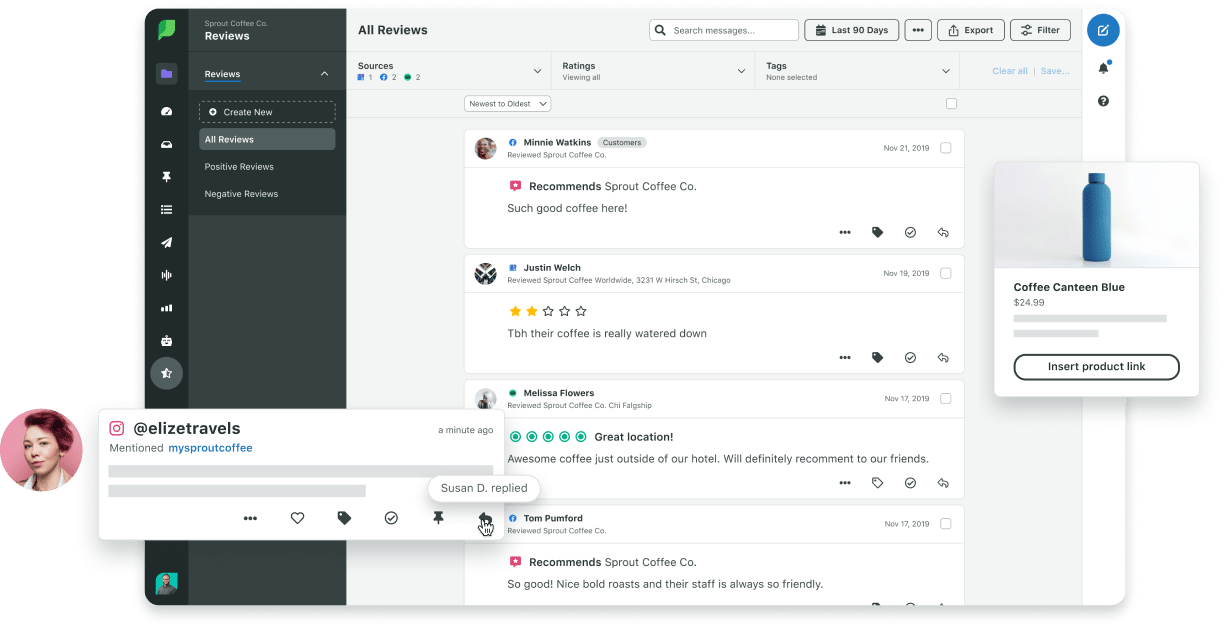Reply to Minnie Watkins review
1223x626 pixels.
(942, 232)
